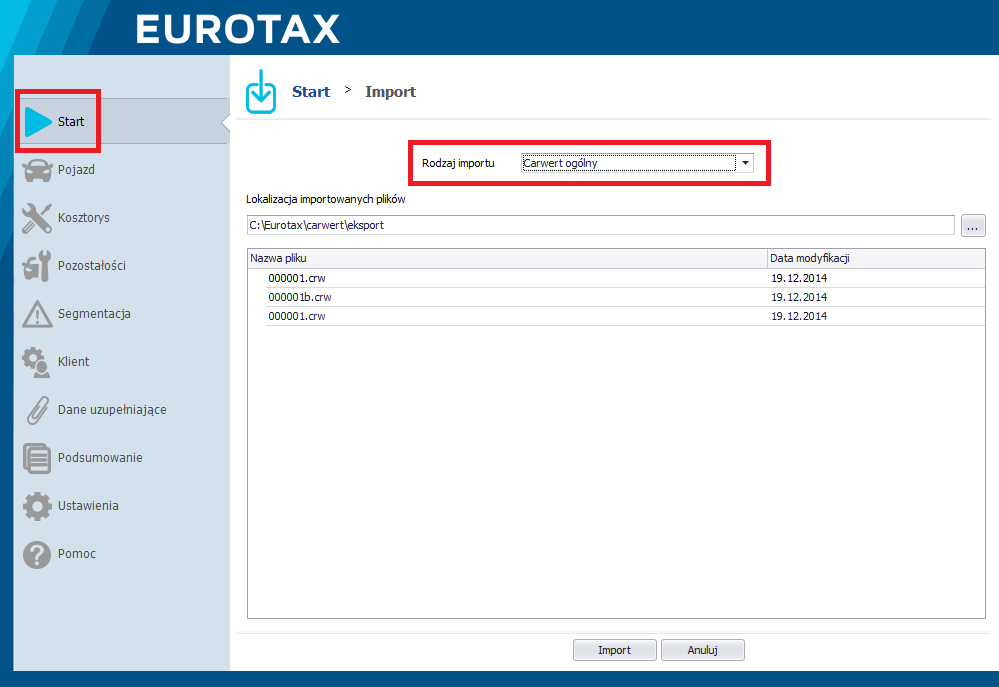
Task: Select the file 000001b.crw
Action: pos(299,297)
